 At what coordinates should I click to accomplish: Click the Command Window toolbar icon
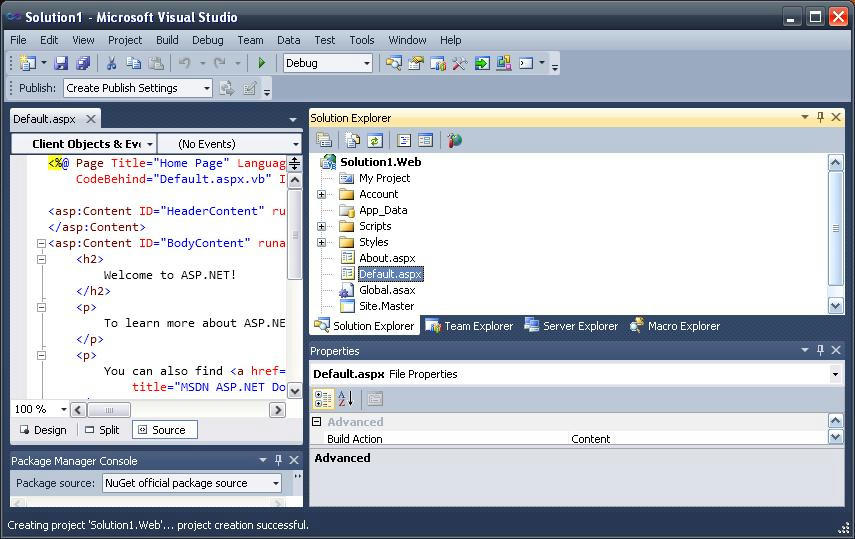coord(526,63)
